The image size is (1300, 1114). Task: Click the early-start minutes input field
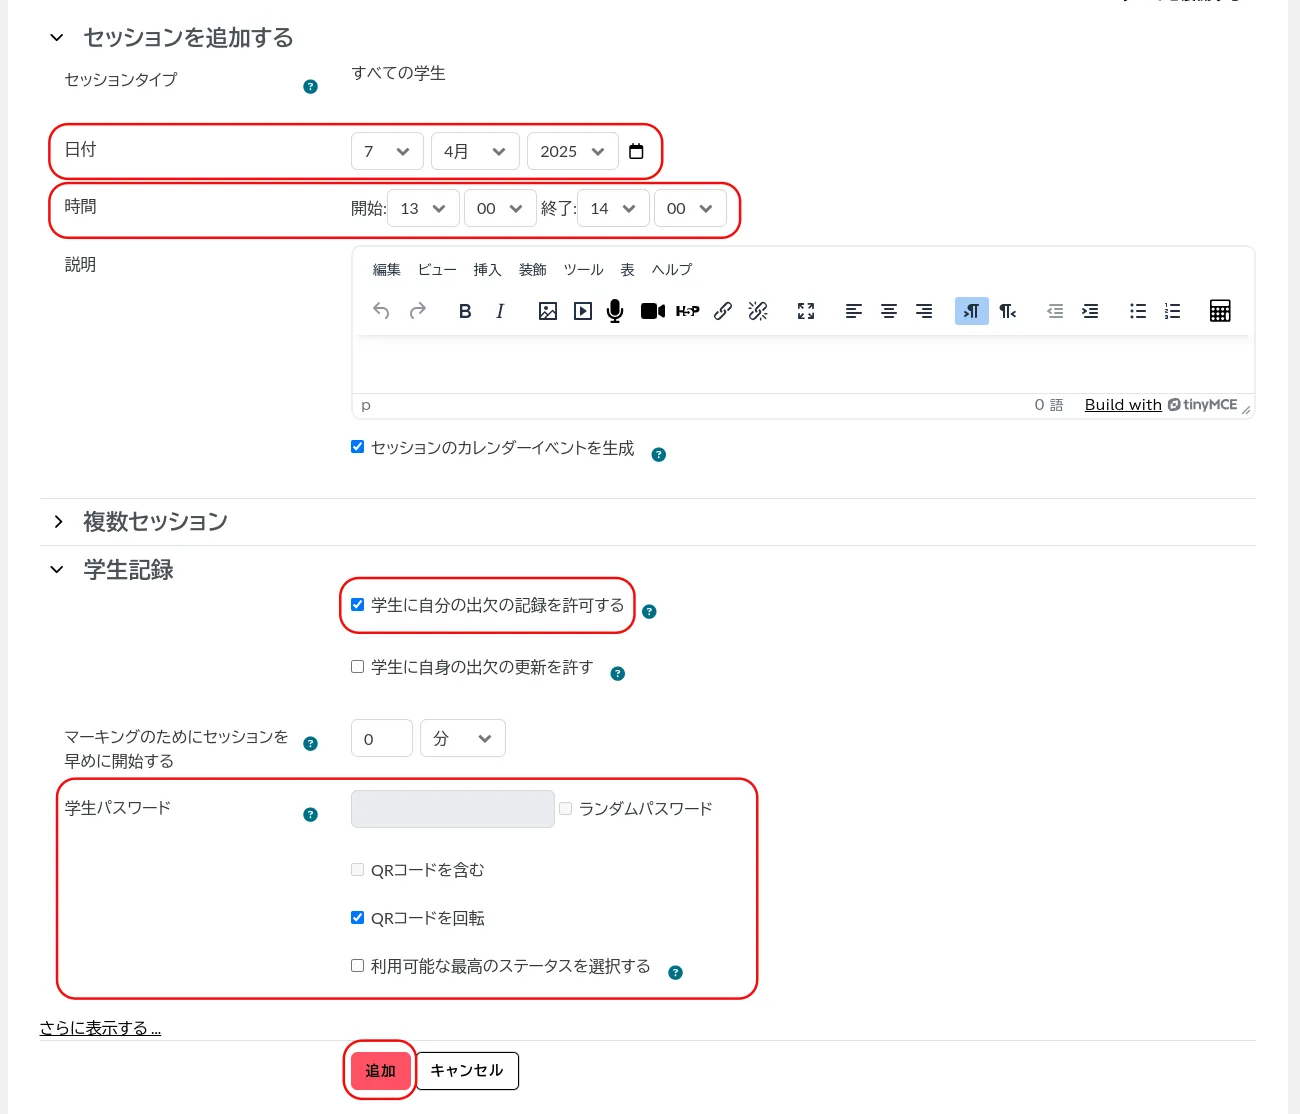coord(381,739)
